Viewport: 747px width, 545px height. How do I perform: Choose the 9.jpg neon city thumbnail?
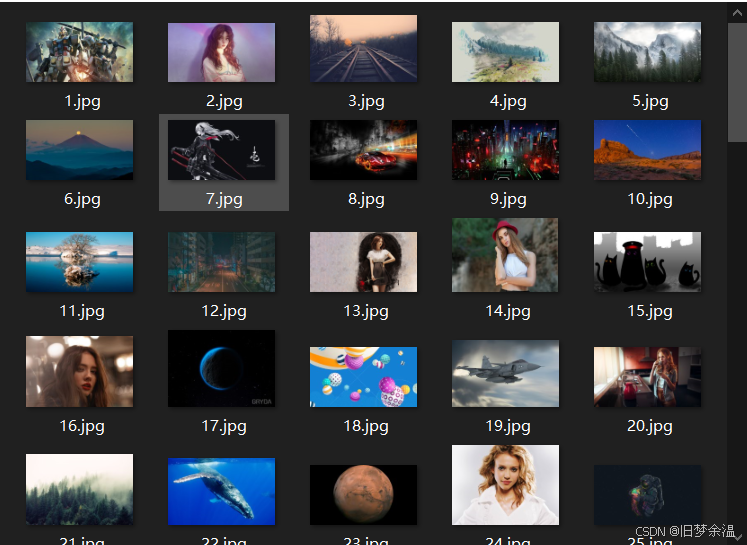[505, 150]
